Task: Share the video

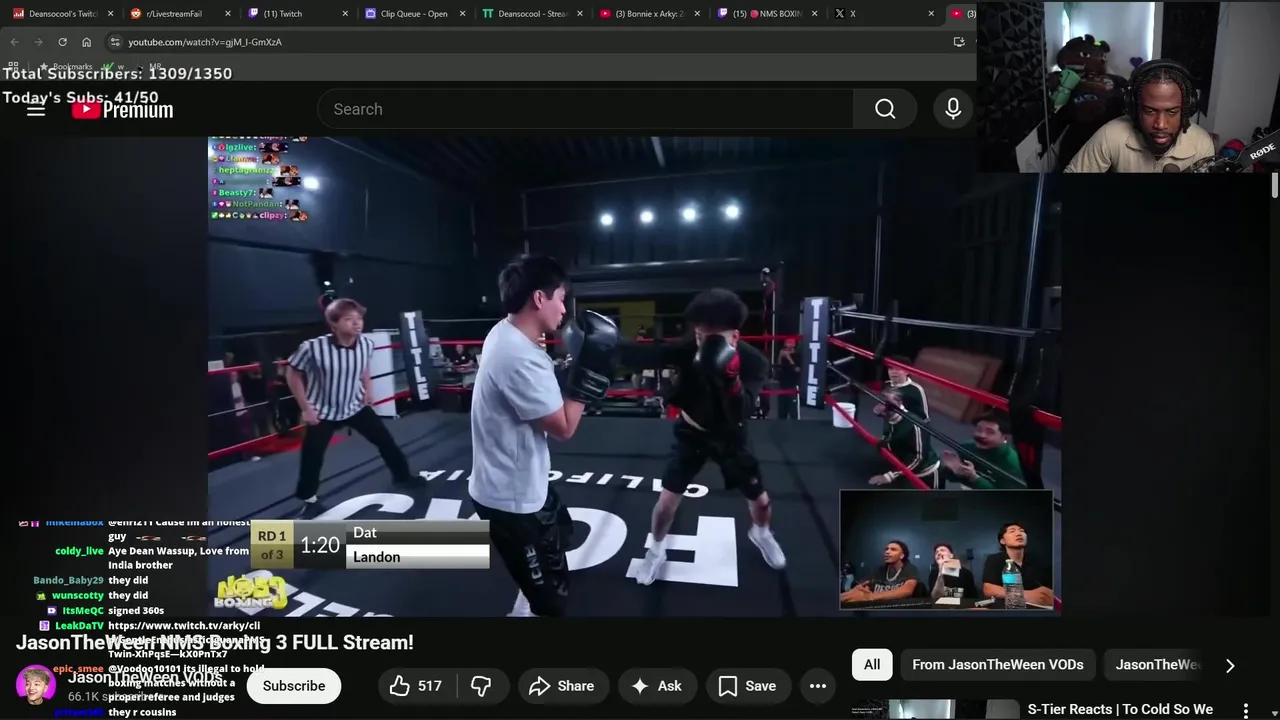Action: coord(561,686)
